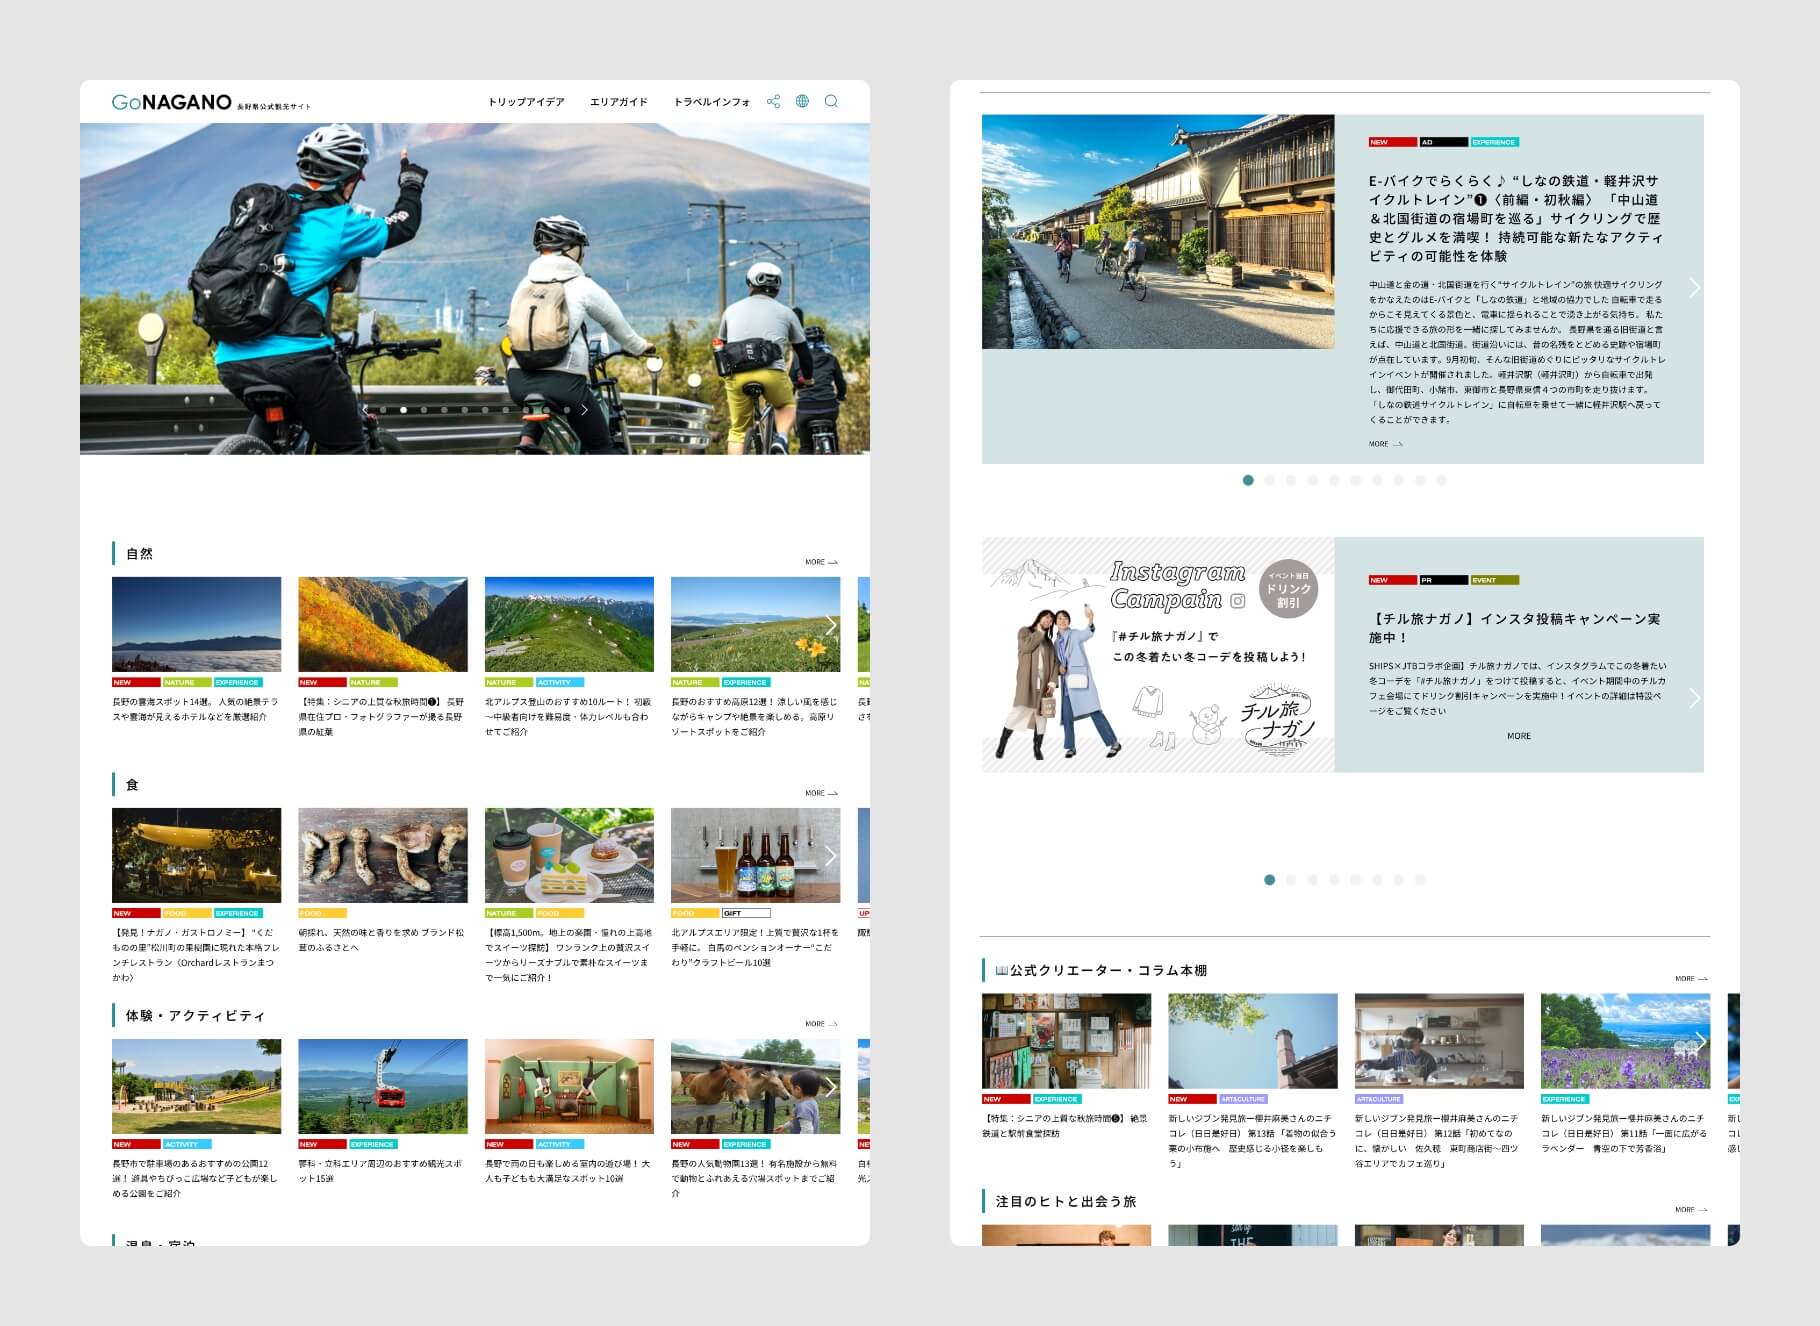Open article 長野の雲海スポット14選

tap(196, 709)
